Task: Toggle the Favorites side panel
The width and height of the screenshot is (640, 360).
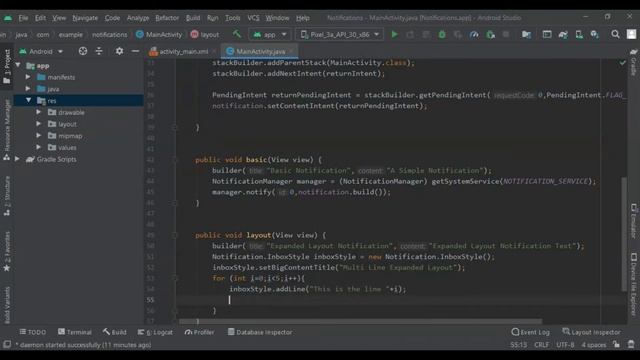Action: (7, 251)
